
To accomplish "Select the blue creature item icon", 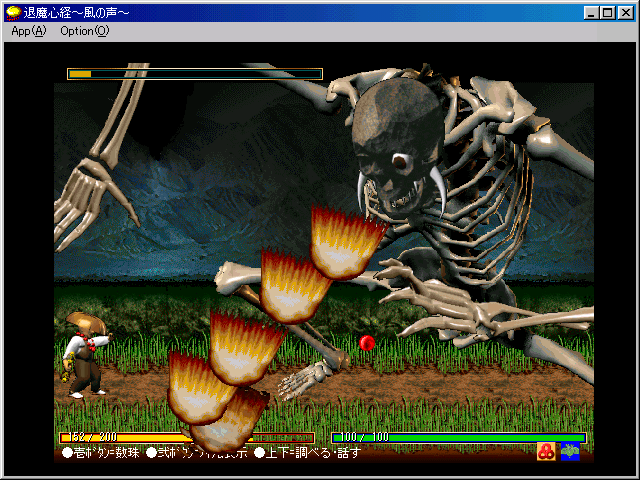I will point(570,451).
